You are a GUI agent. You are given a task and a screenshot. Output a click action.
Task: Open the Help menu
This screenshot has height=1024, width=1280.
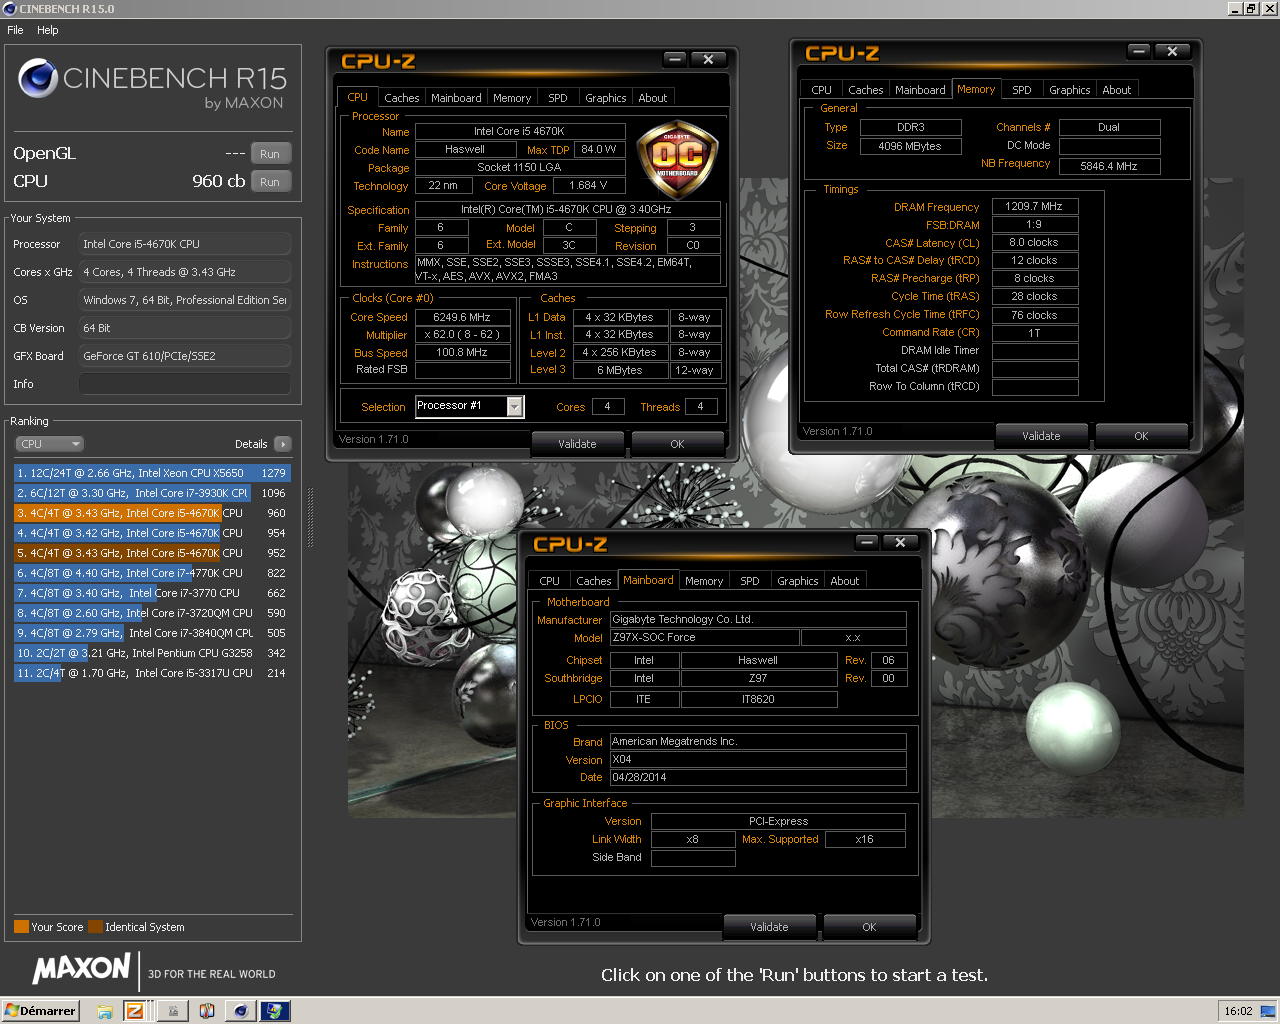[x=48, y=30]
